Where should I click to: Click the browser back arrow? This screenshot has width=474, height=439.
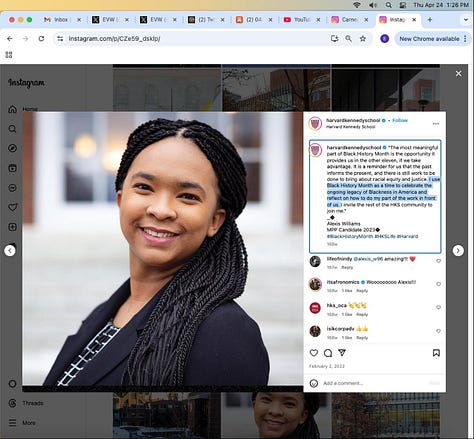[x=10, y=39]
